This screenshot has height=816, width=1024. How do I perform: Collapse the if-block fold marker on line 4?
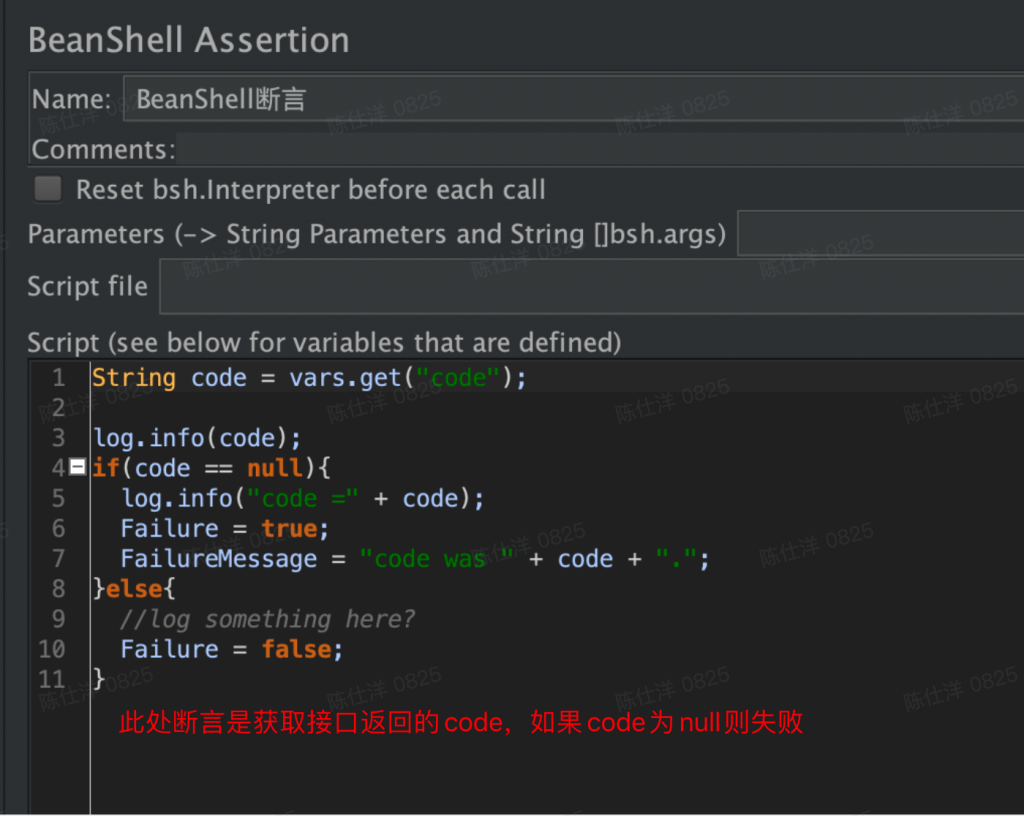(78, 468)
